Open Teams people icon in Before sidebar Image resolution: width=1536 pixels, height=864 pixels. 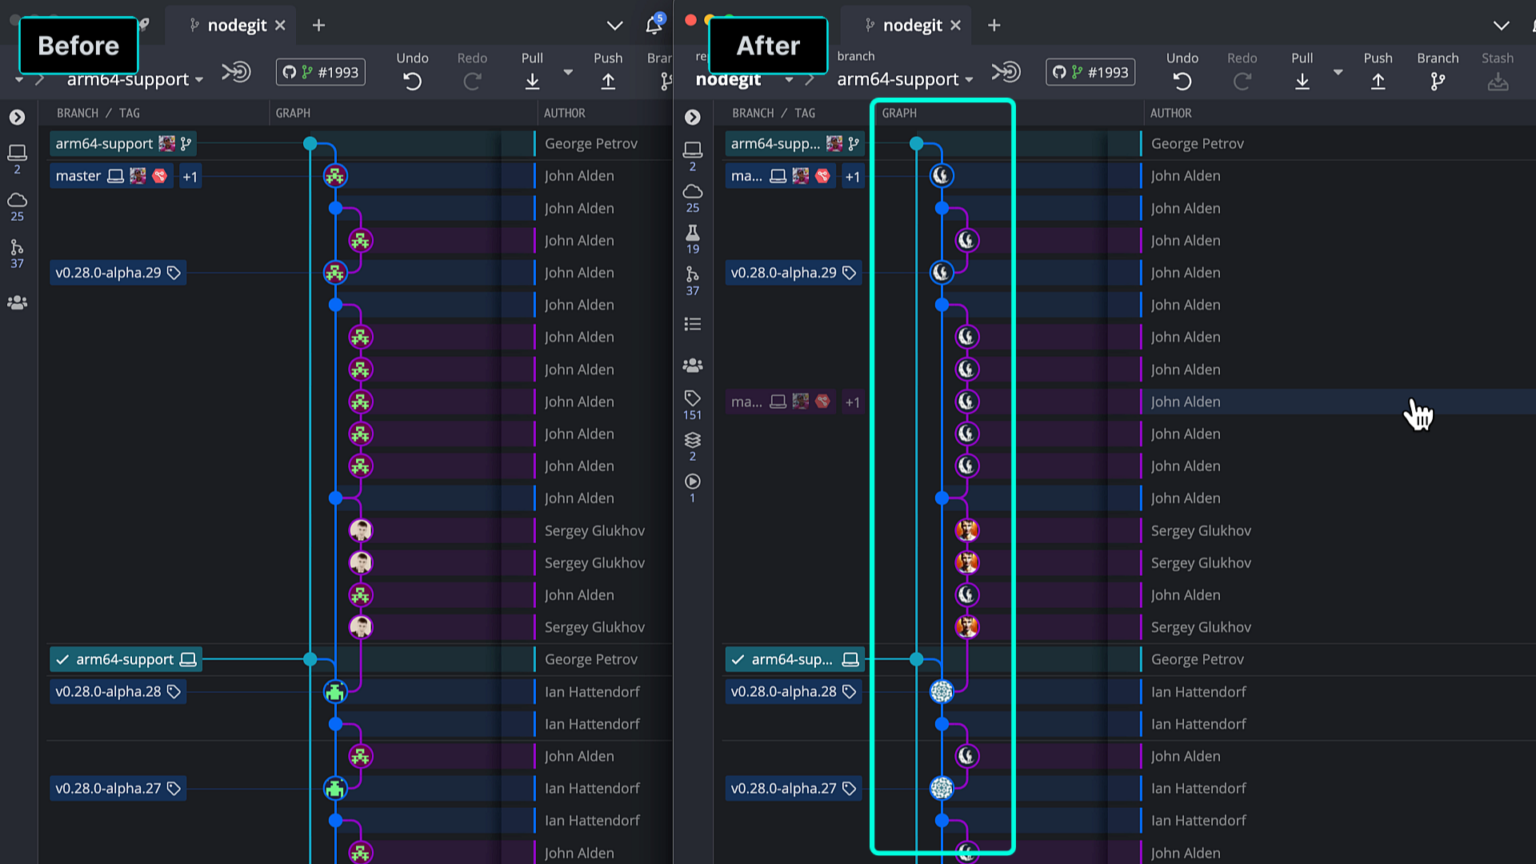17,302
